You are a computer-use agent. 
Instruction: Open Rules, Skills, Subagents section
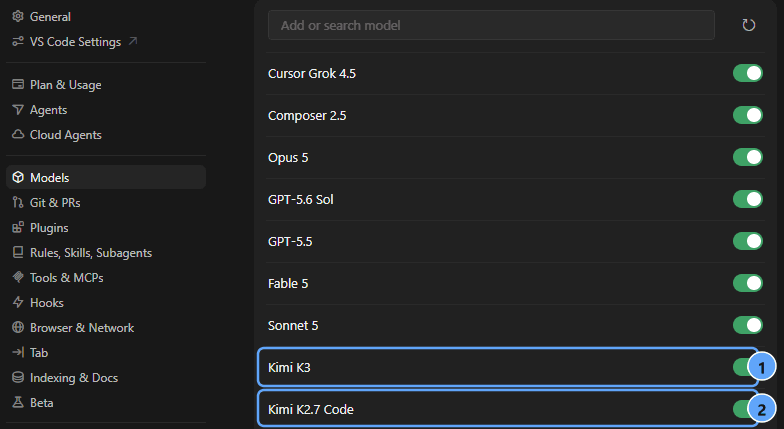tap(106, 252)
